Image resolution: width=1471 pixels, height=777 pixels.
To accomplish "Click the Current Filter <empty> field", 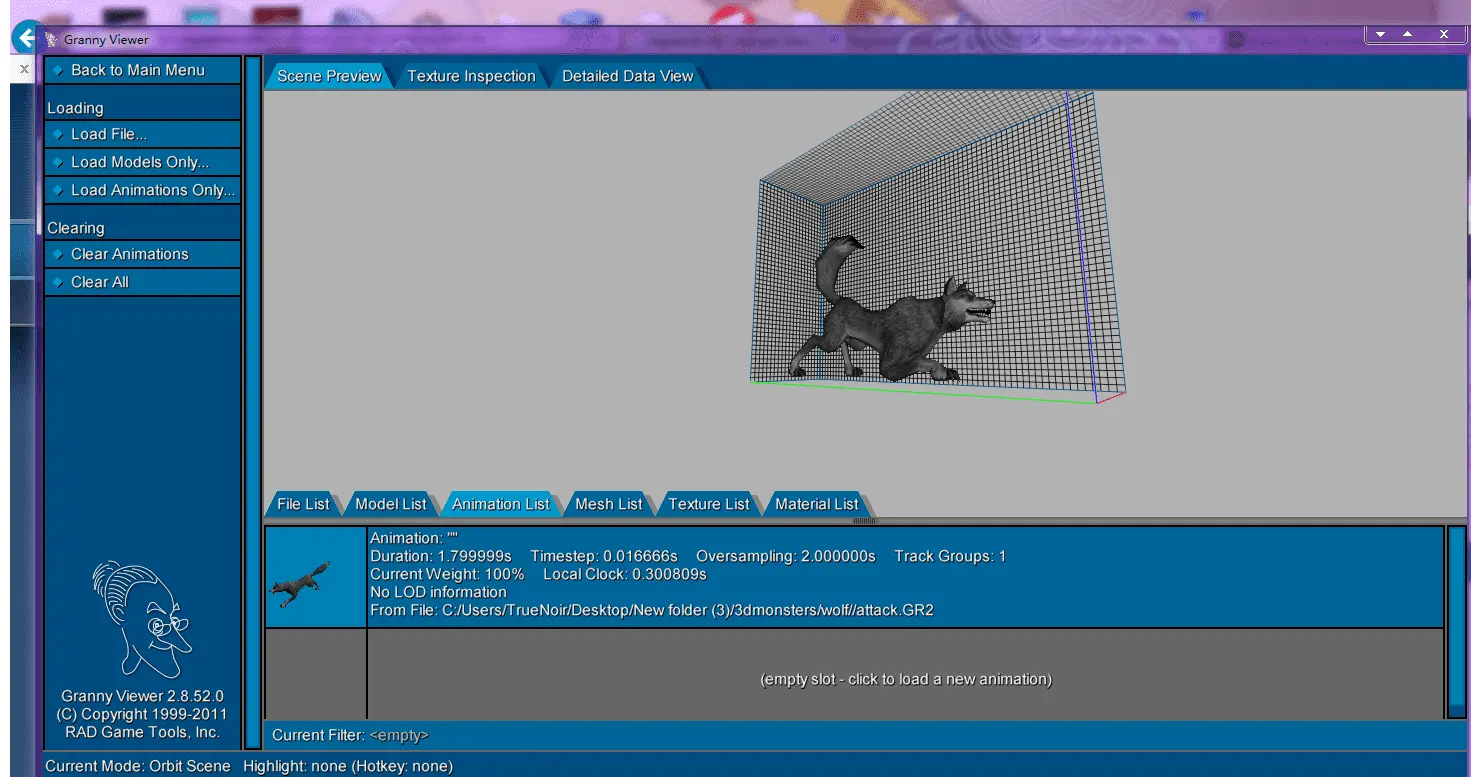I will click(399, 735).
